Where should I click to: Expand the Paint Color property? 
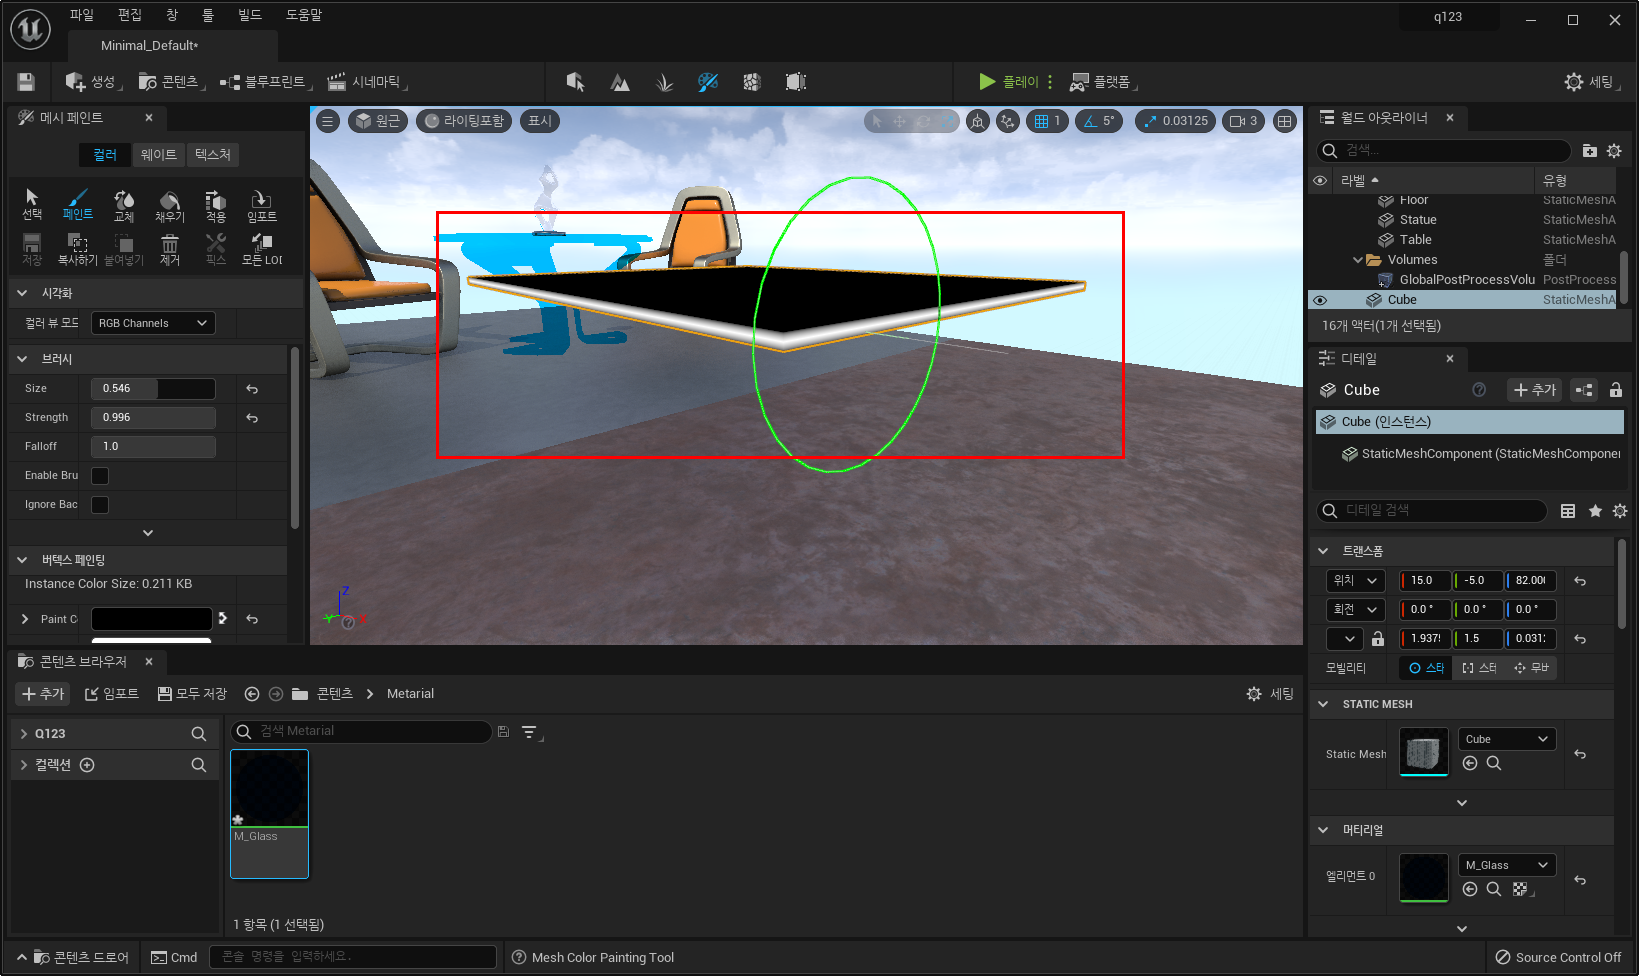[25, 619]
